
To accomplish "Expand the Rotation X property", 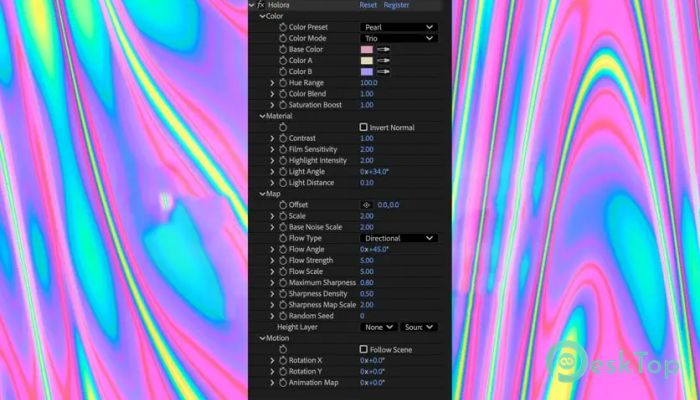I will 272,361.
